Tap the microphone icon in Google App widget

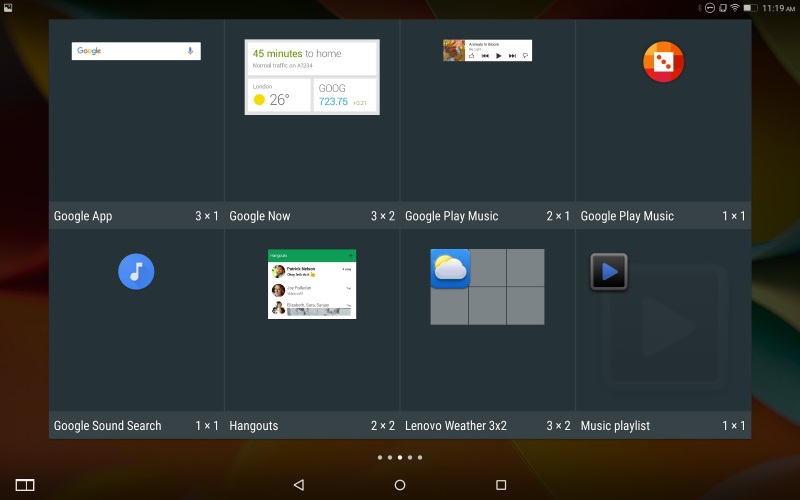[190, 51]
